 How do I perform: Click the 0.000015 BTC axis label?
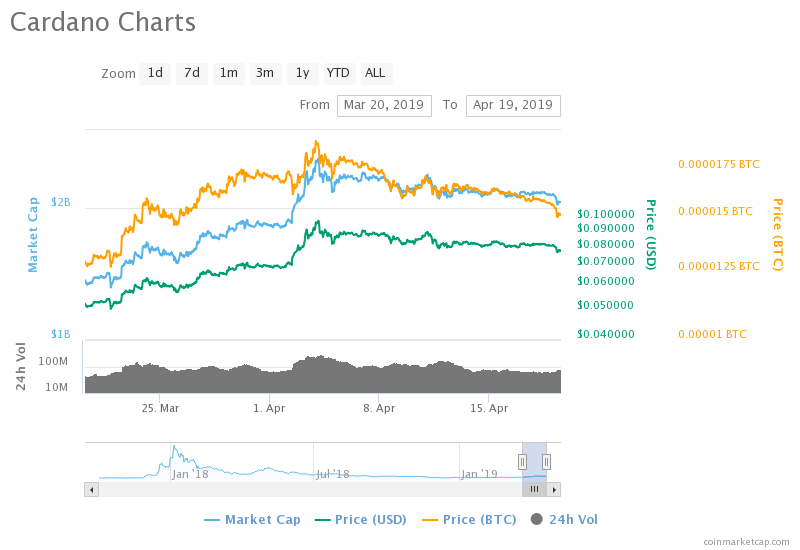[x=715, y=211]
